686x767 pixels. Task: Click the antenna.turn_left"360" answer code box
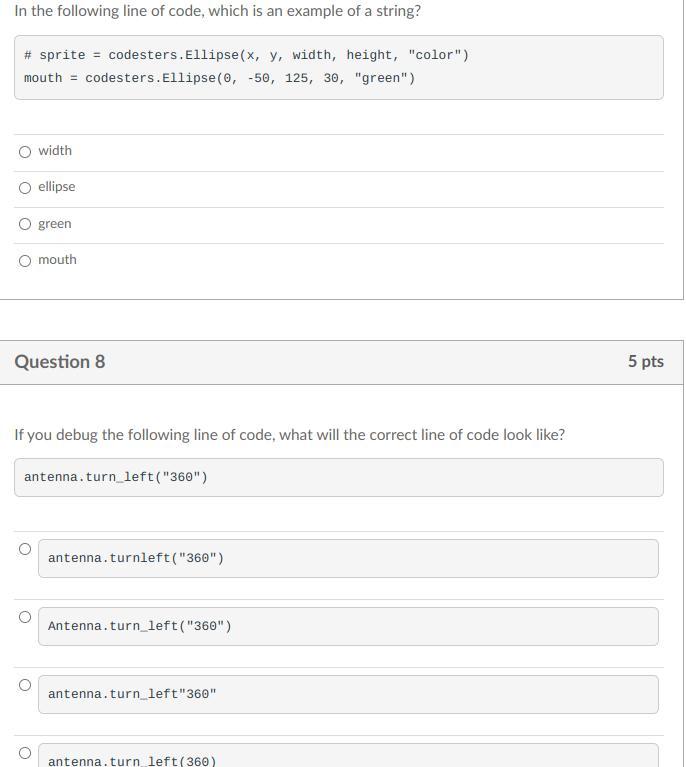(x=348, y=694)
